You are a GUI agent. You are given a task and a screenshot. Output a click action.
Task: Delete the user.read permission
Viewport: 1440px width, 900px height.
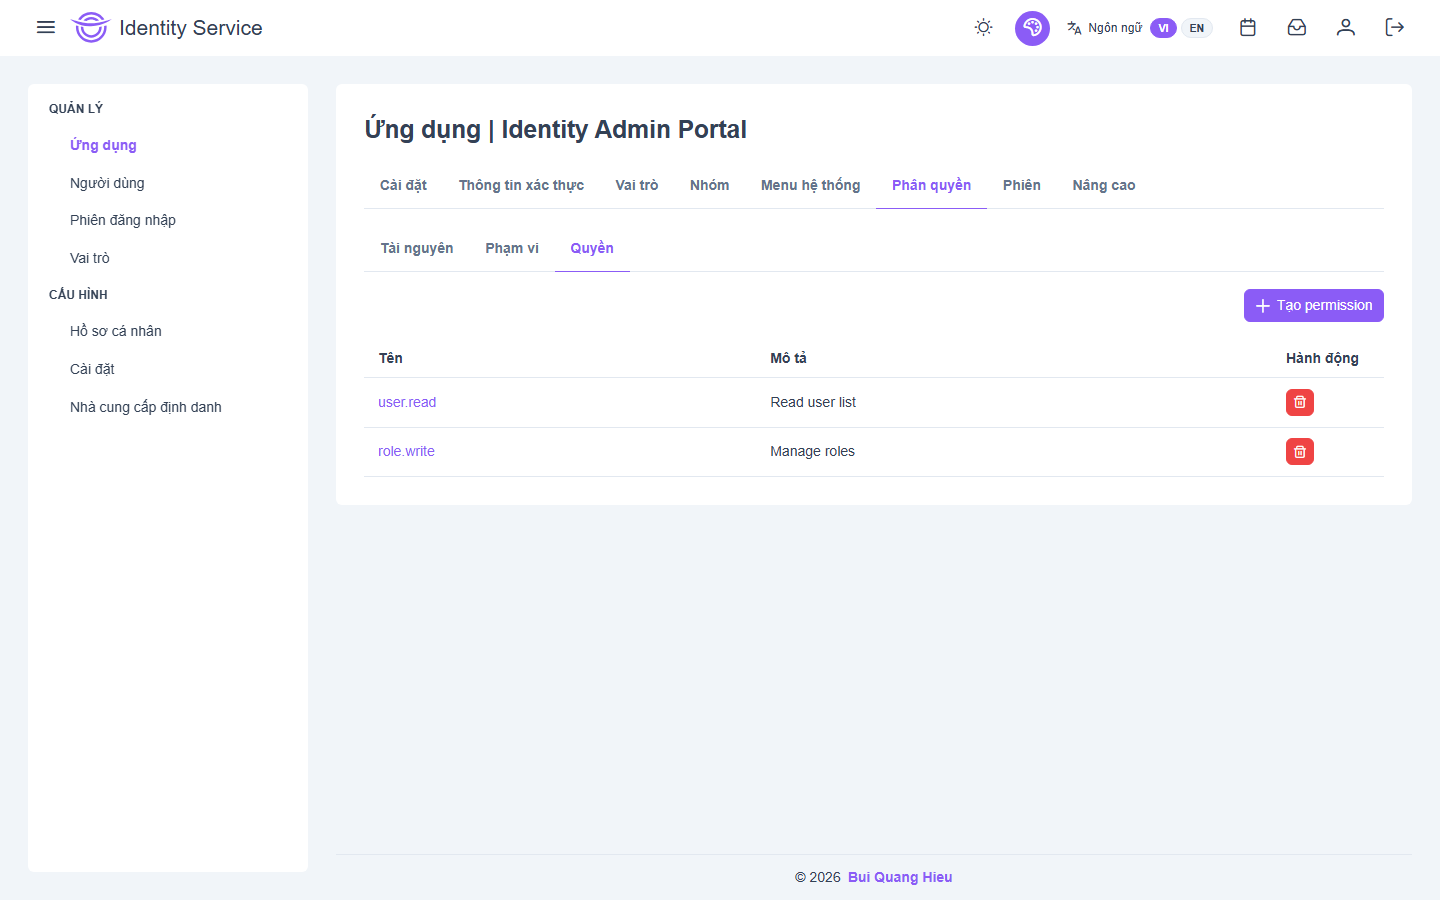1299,402
